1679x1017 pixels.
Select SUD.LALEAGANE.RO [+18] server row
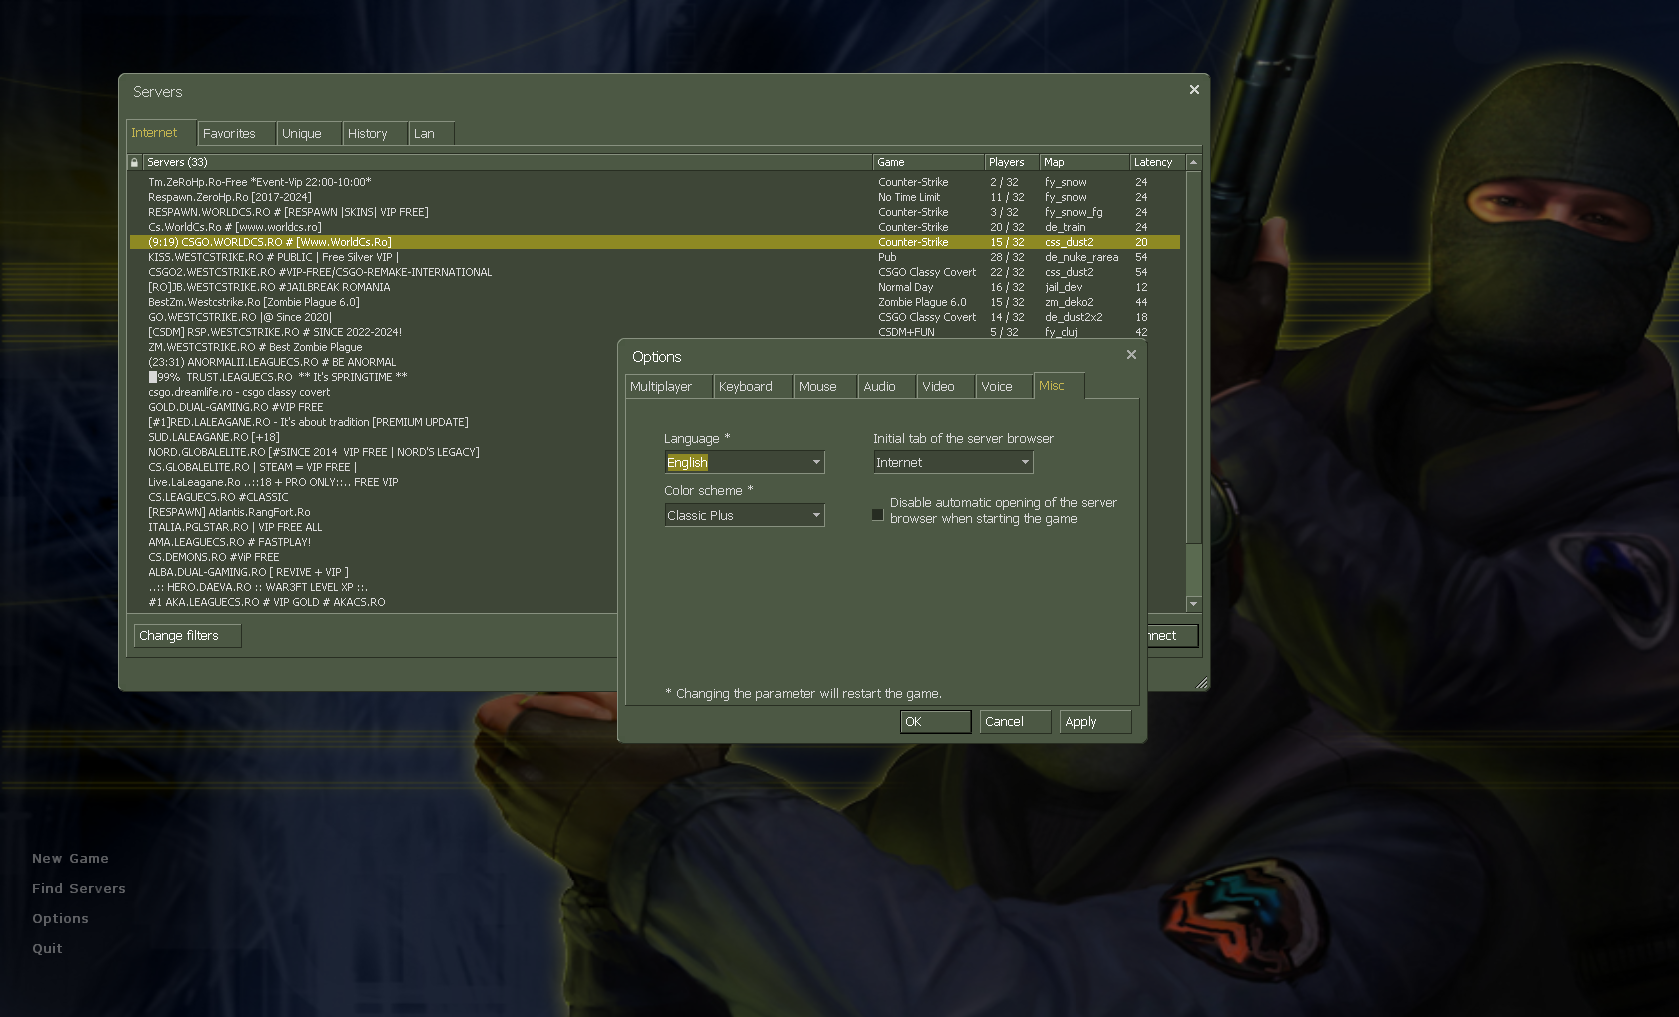[374, 437]
